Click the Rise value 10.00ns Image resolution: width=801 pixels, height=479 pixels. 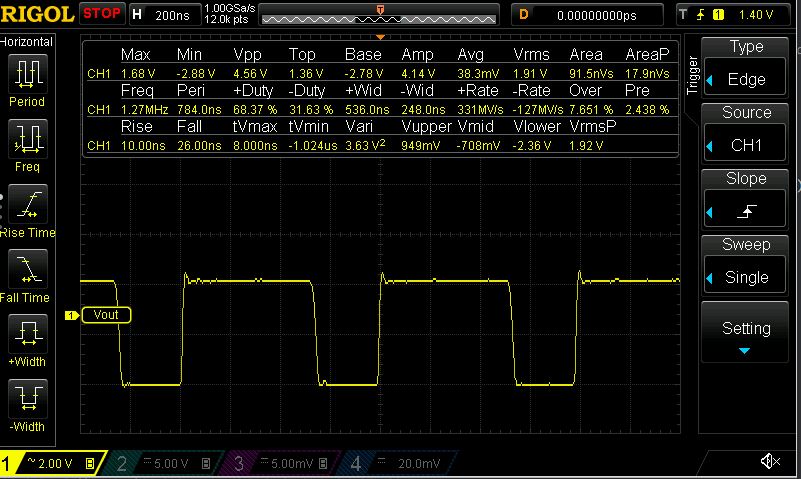143,146
